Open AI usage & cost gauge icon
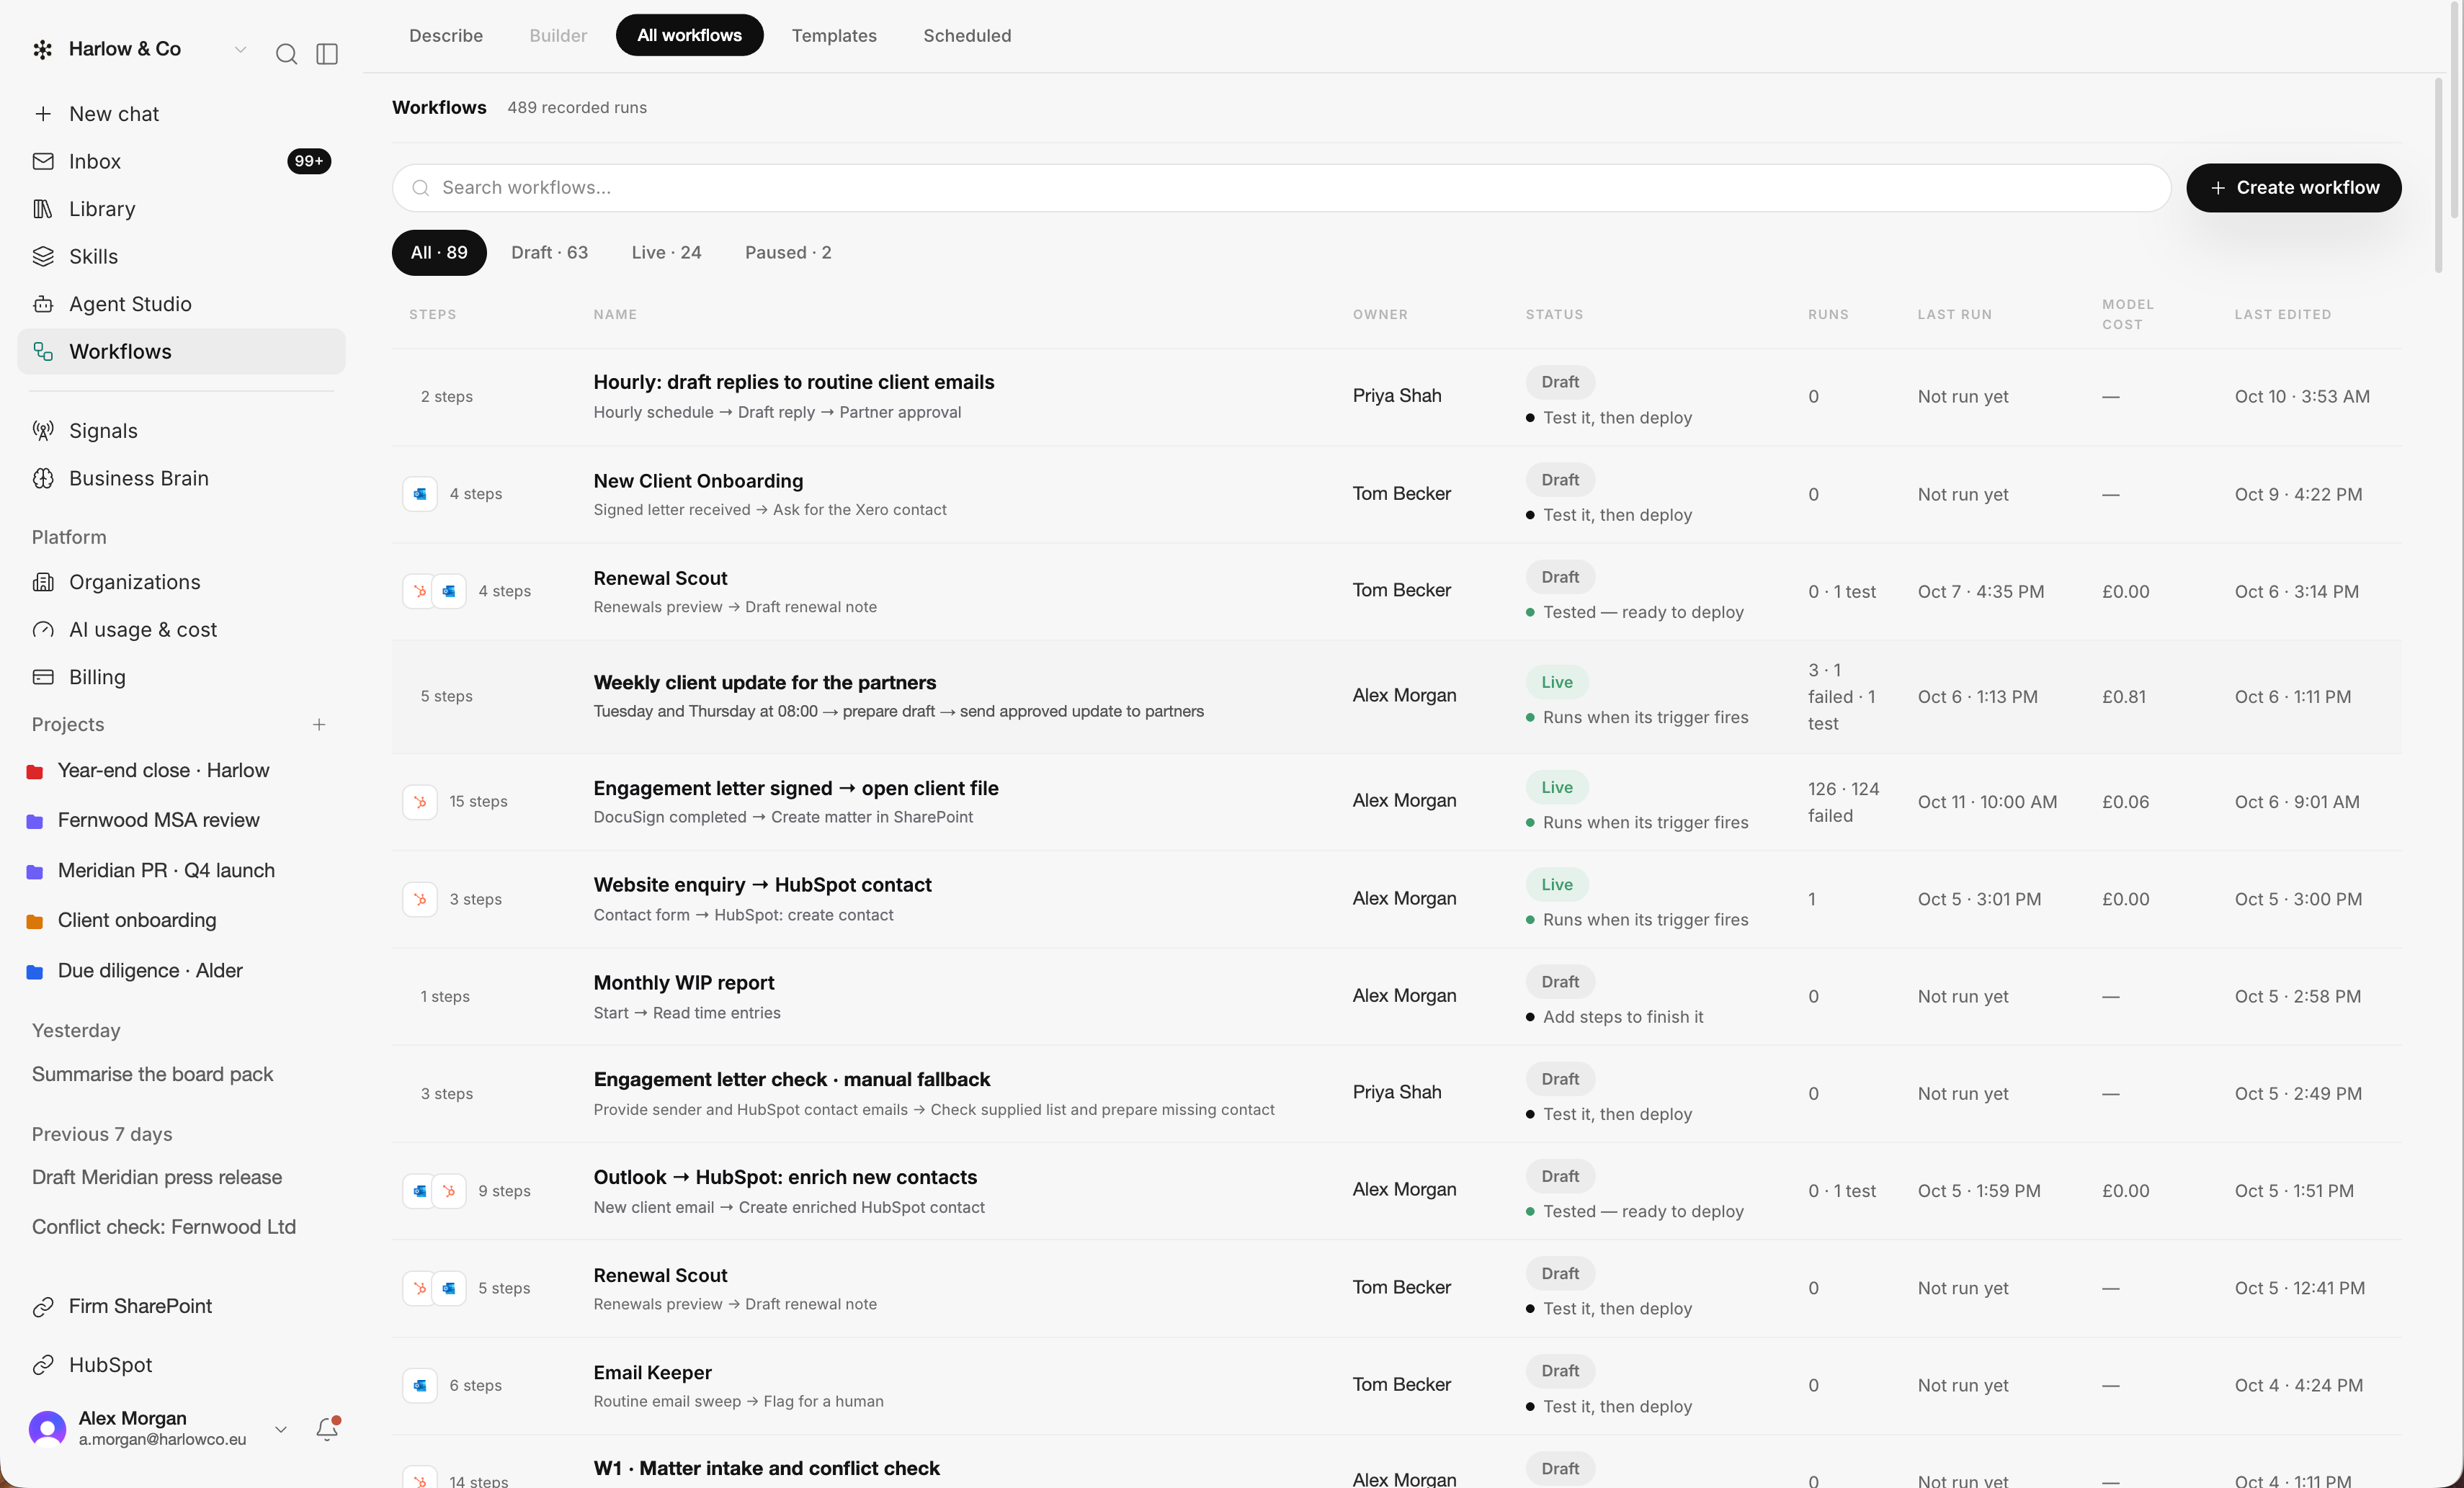This screenshot has width=2464, height=1488. pos(43,630)
